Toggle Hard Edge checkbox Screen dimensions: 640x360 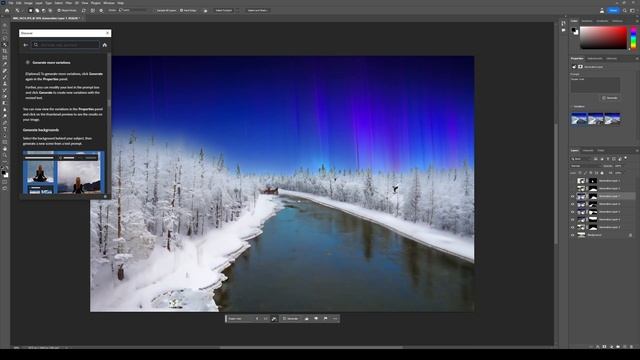coord(181,10)
